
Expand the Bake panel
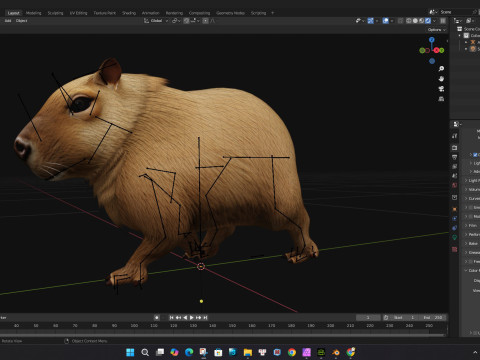[x=466, y=243]
